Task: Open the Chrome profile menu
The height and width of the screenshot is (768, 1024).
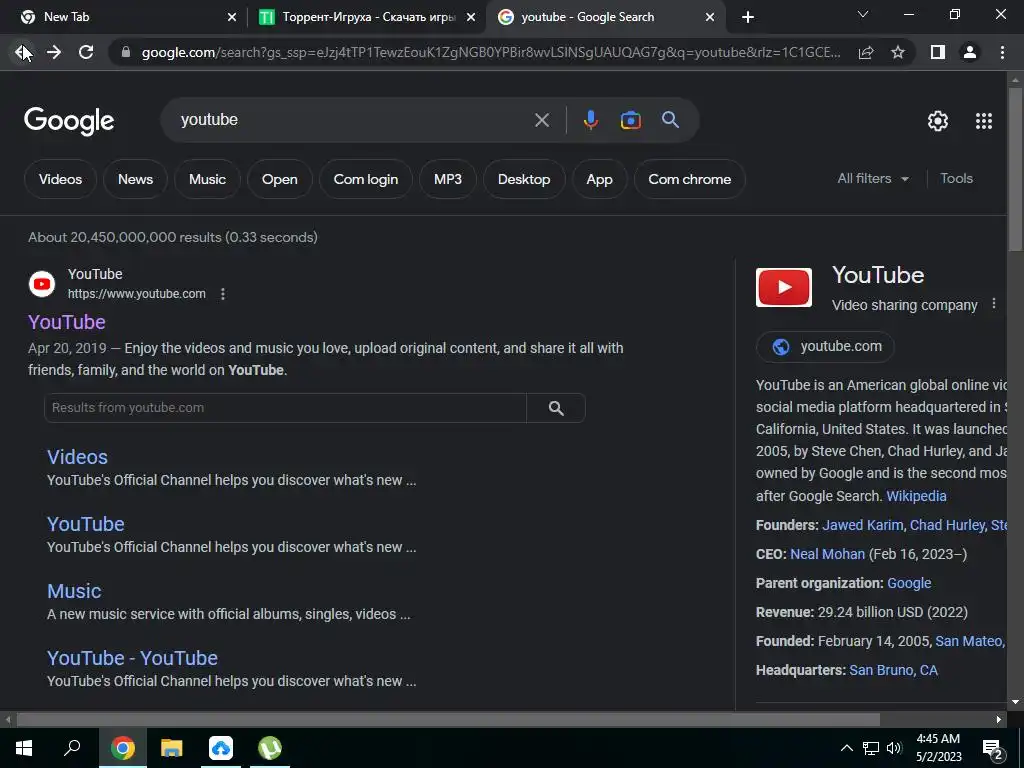Action: click(970, 52)
